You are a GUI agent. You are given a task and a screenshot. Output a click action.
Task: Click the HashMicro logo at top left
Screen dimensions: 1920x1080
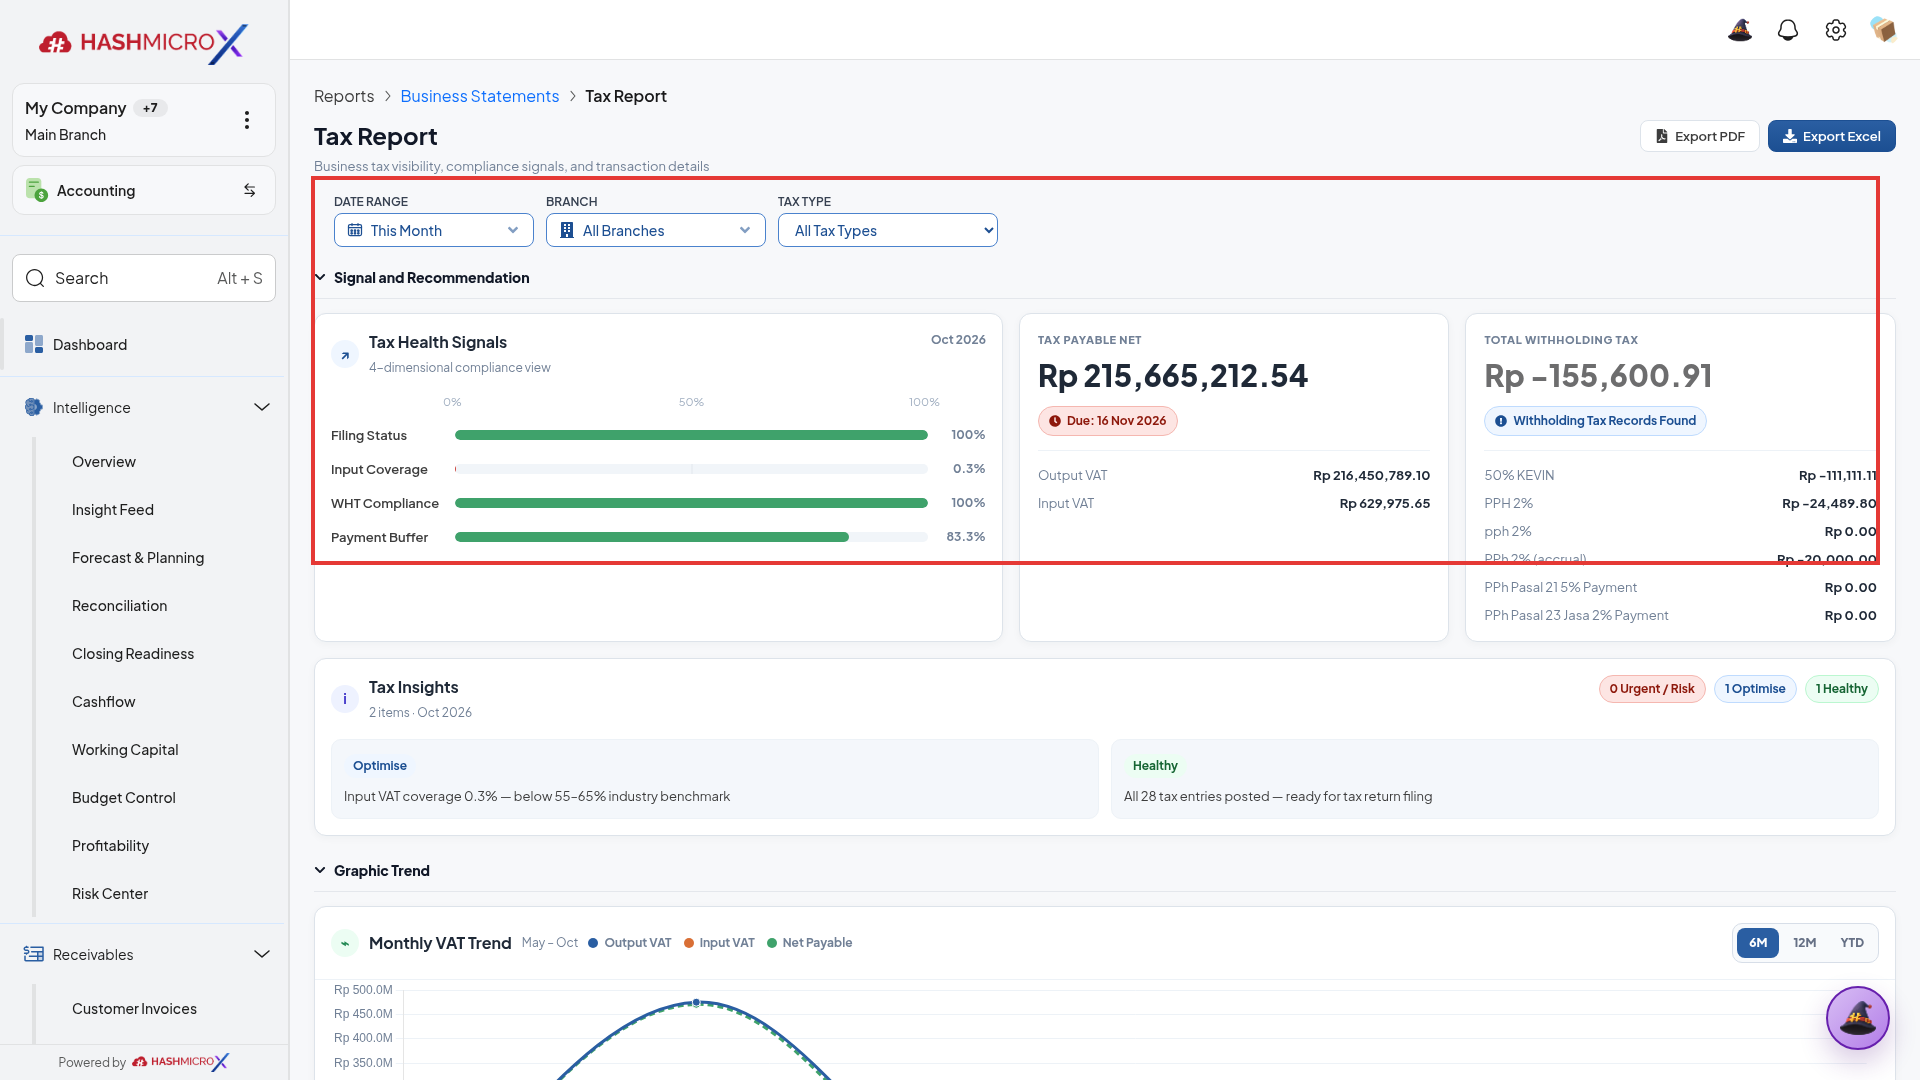(x=144, y=43)
